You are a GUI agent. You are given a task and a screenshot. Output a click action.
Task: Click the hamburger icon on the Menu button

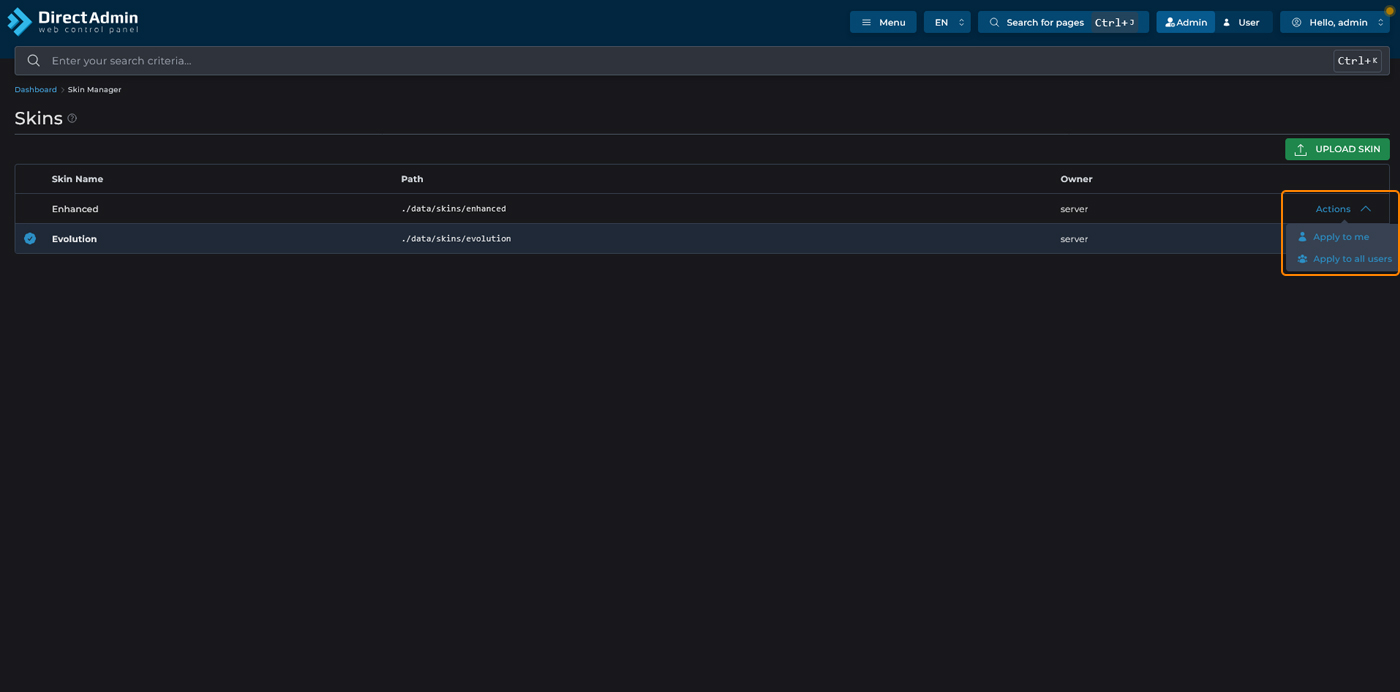coord(866,22)
